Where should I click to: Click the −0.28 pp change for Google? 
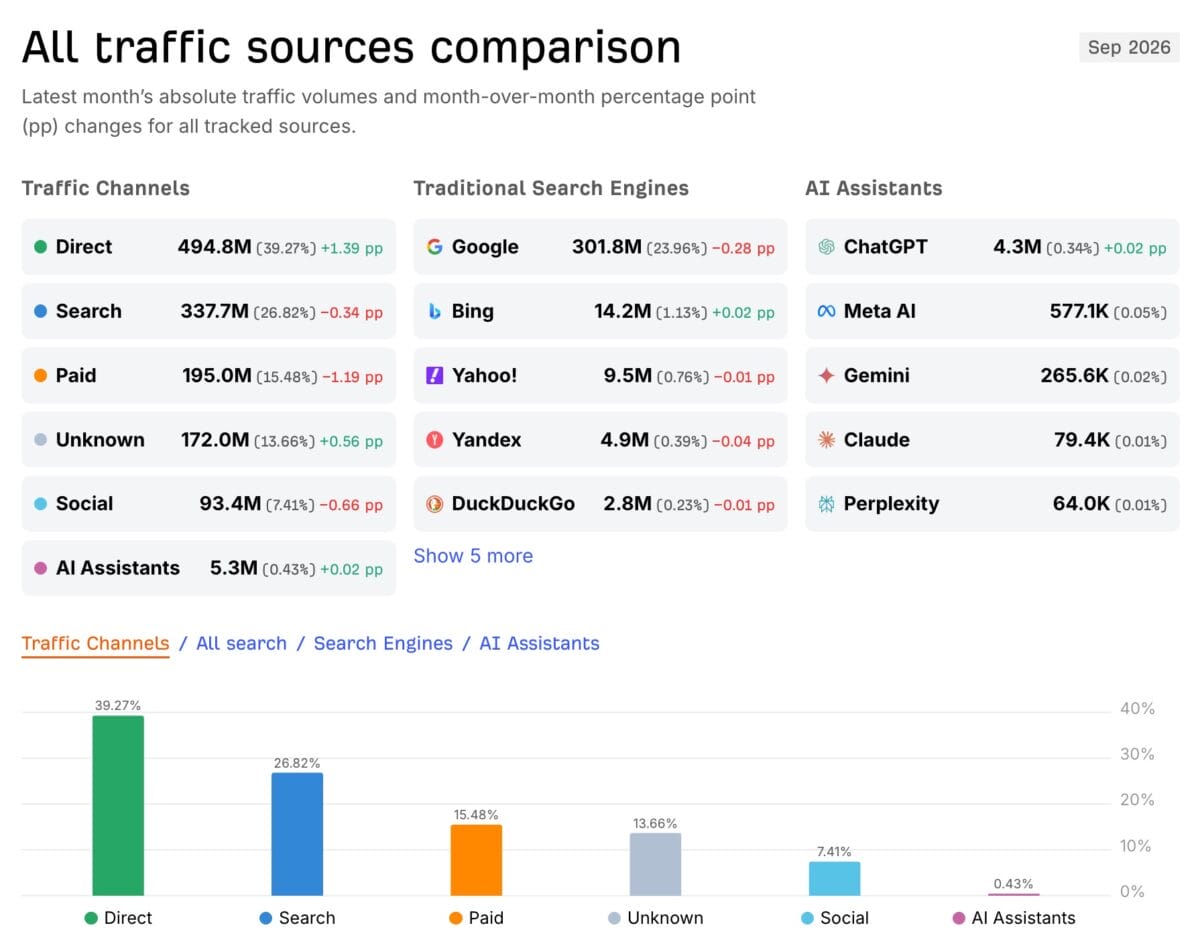tap(743, 248)
